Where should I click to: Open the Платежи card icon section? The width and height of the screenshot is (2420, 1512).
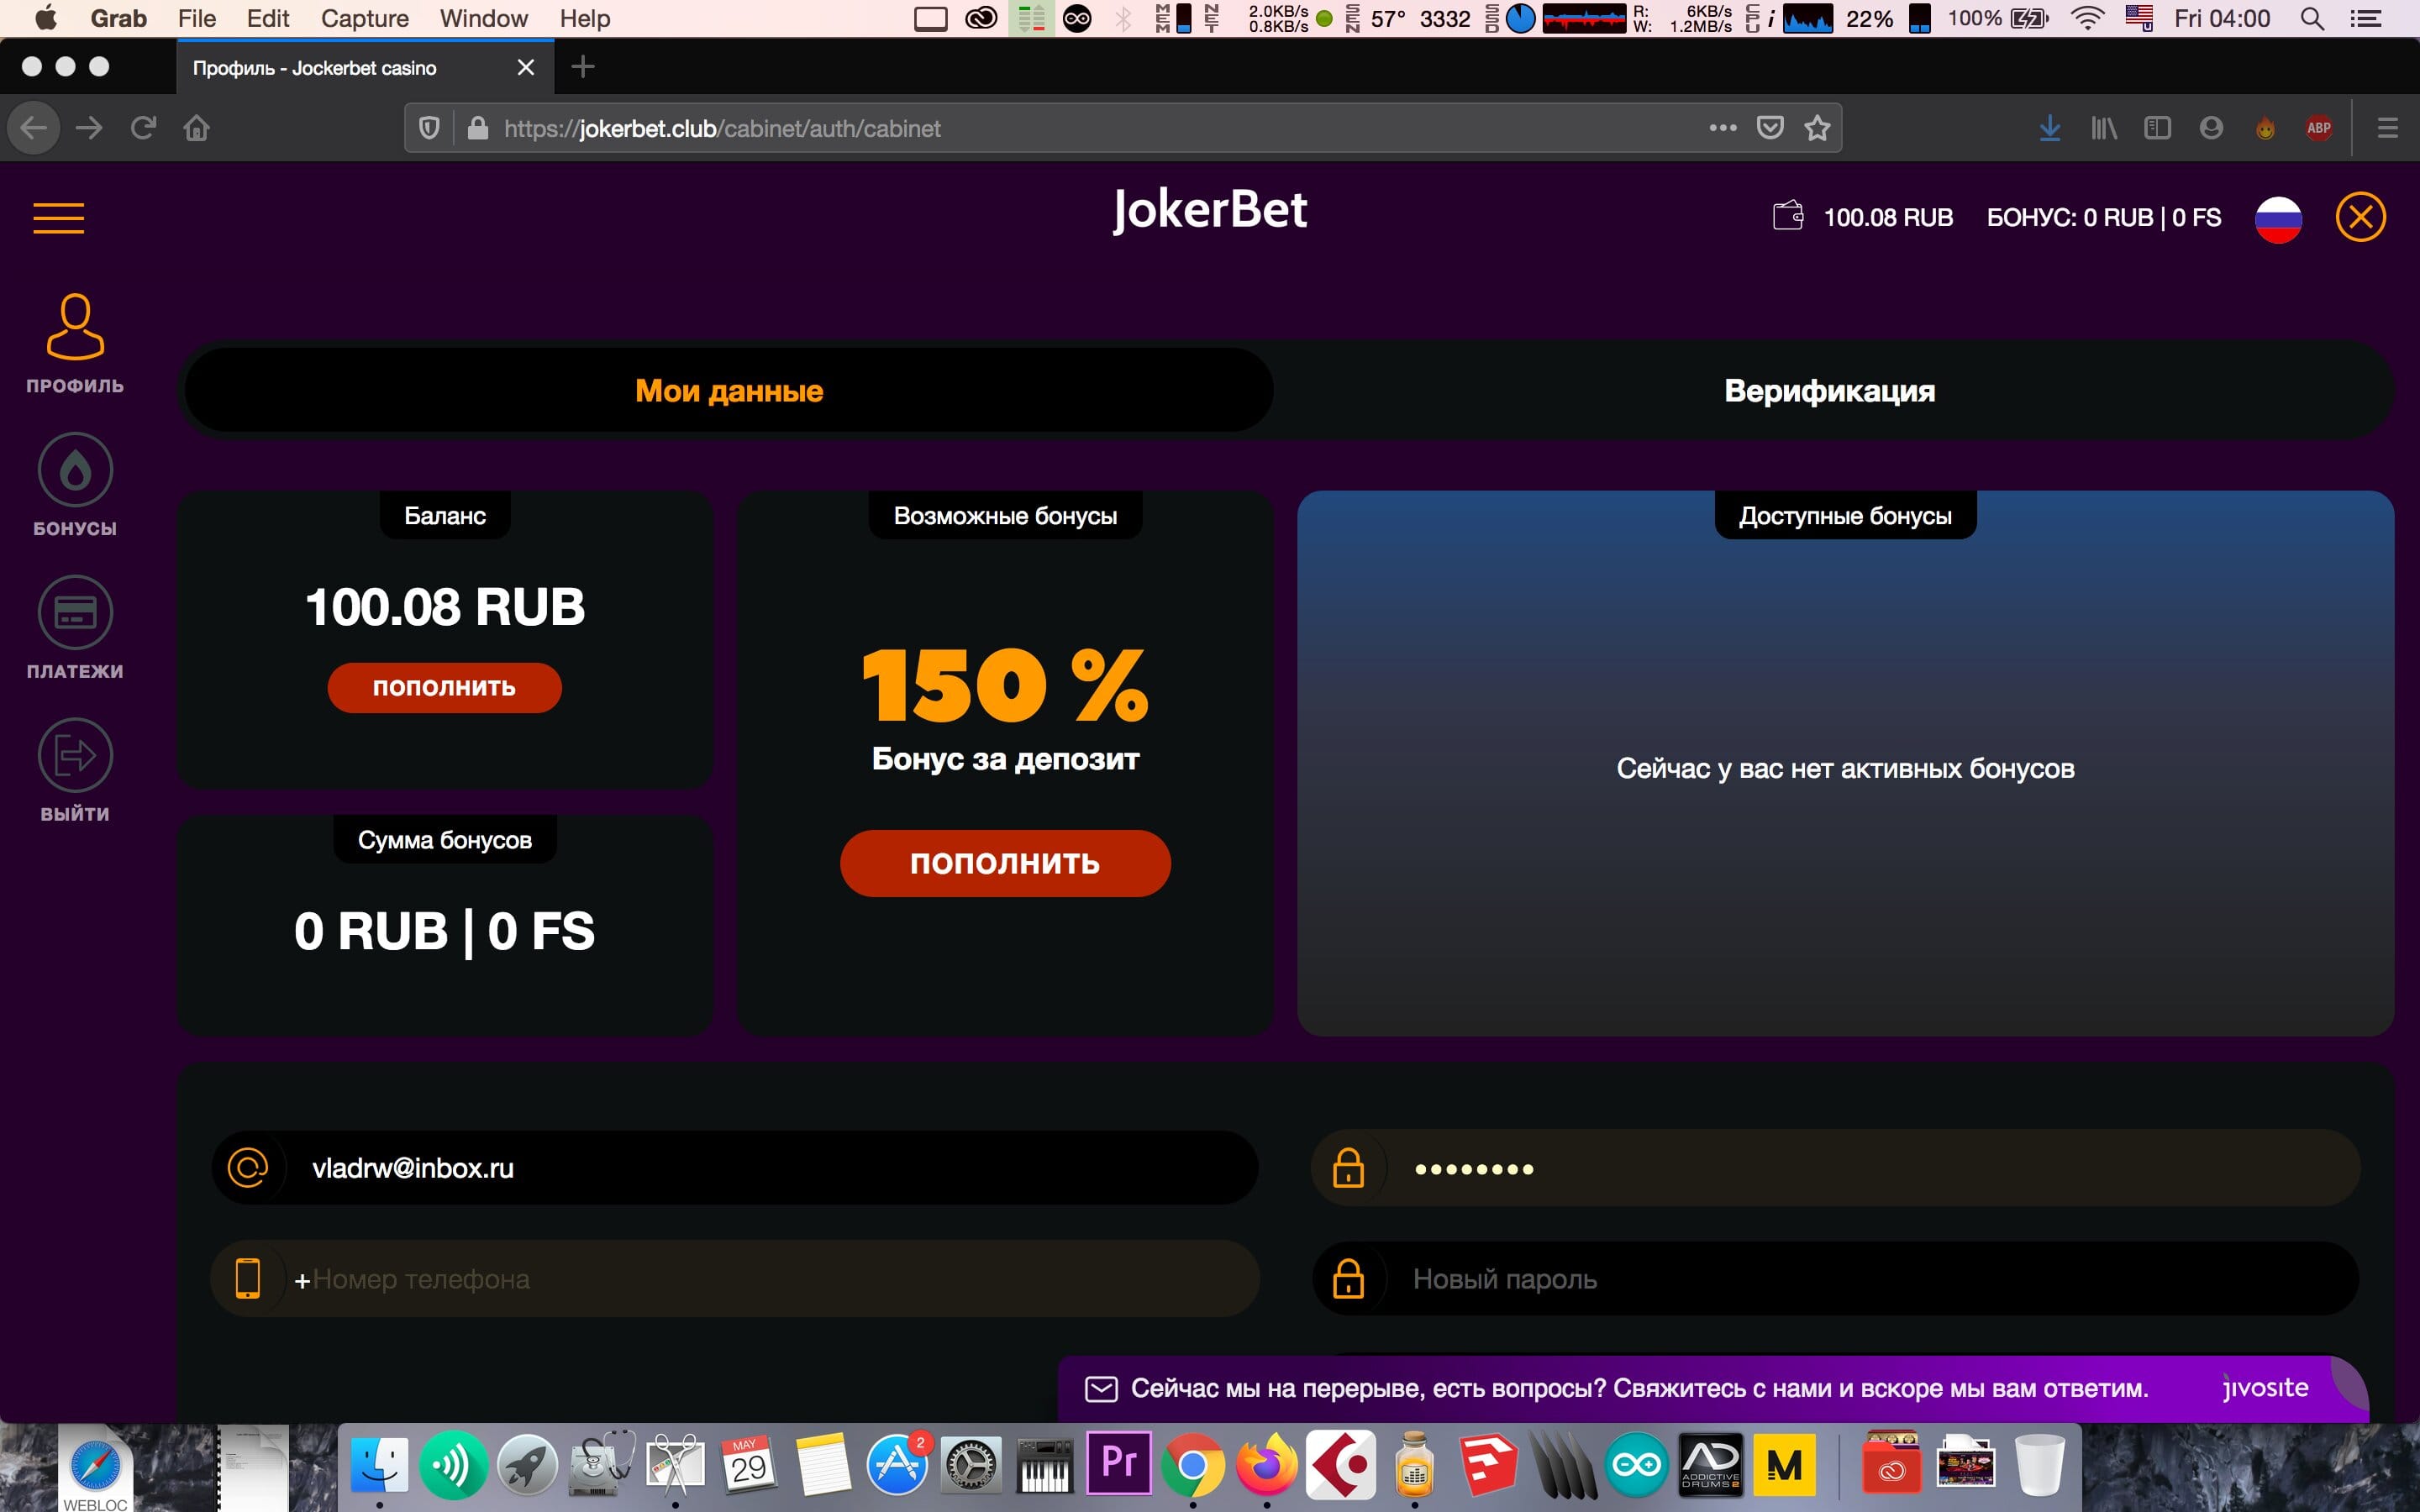[x=75, y=612]
